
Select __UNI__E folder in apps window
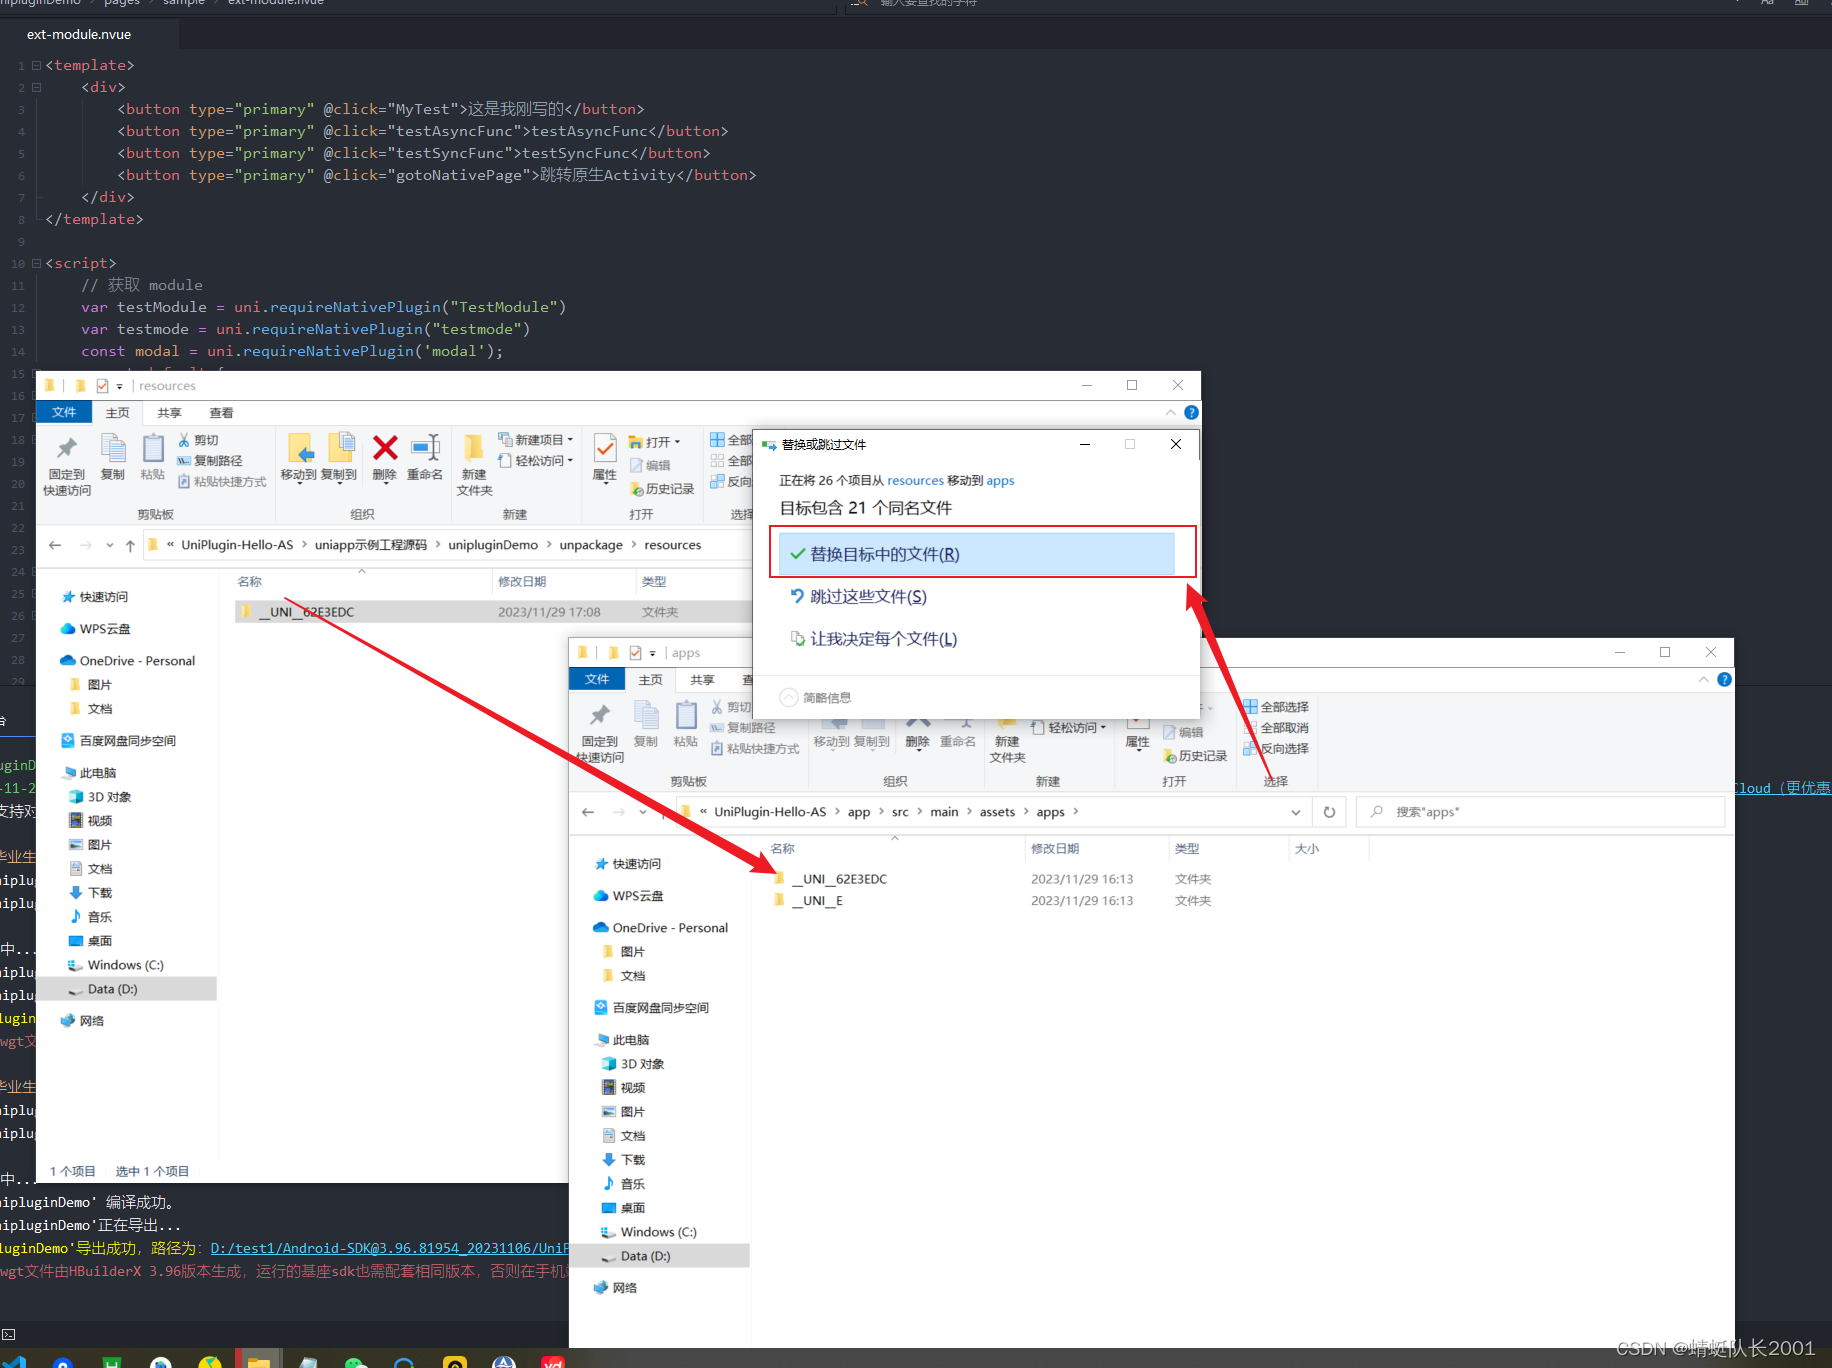pyautogui.click(x=817, y=901)
